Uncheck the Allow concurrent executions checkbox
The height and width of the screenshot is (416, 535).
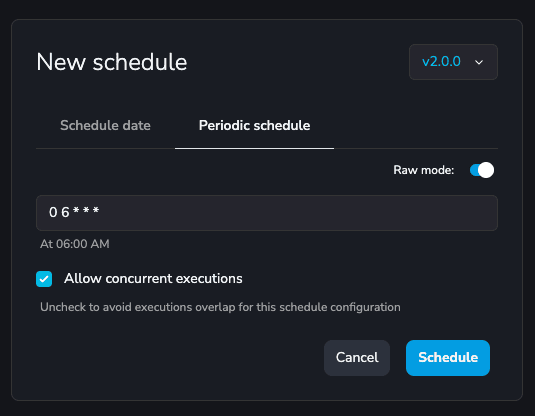coord(44,279)
